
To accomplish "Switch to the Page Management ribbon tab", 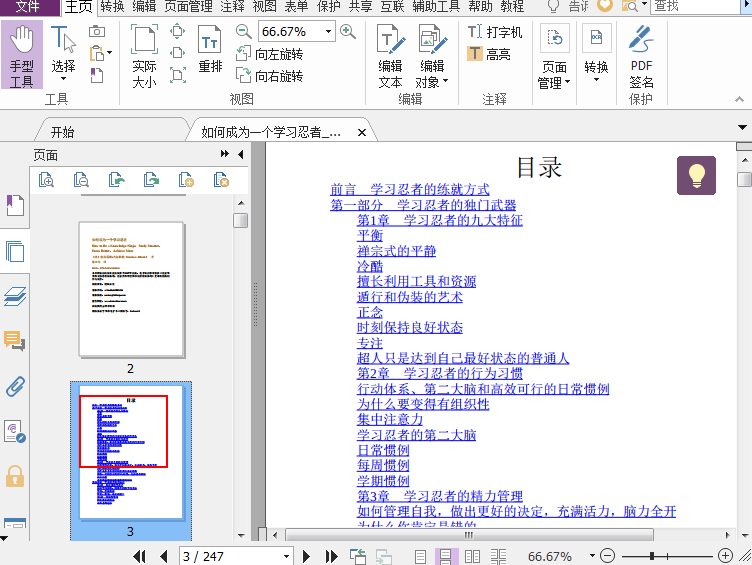I will [188, 6].
